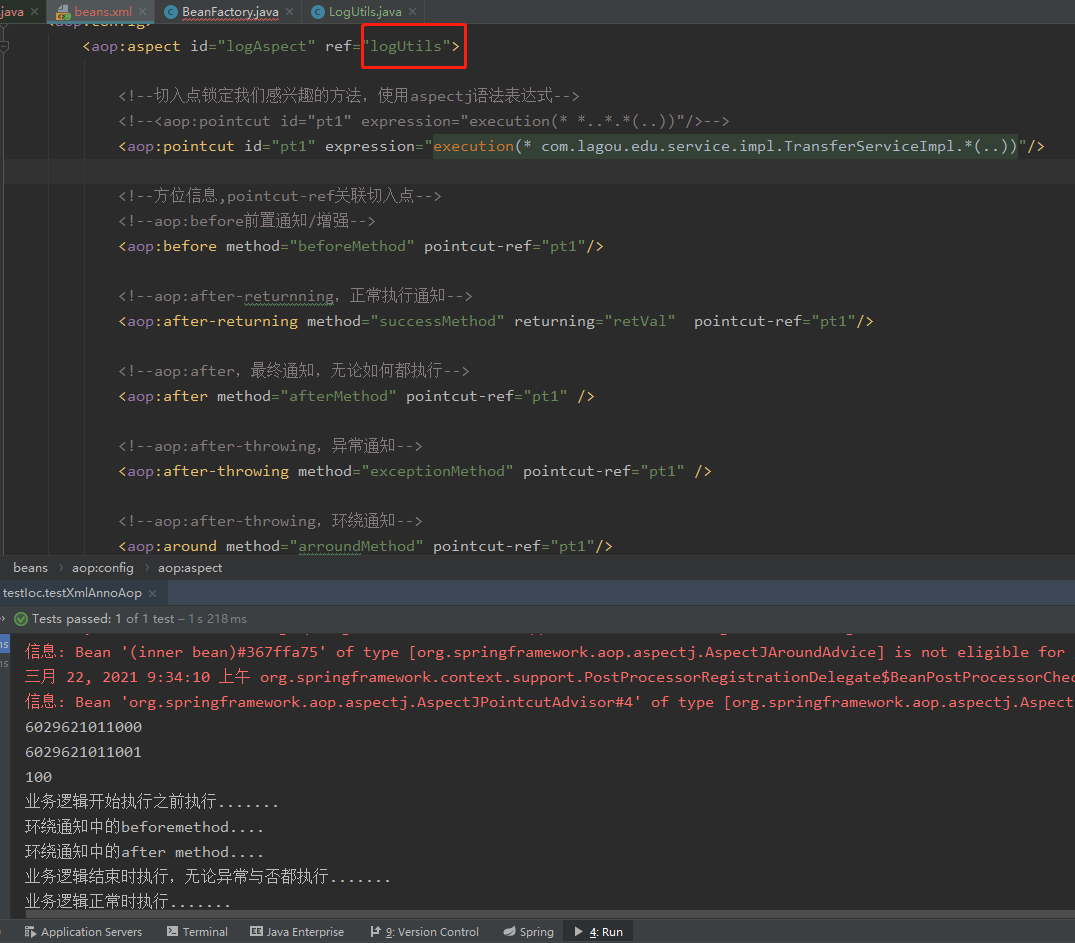The height and width of the screenshot is (943, 1075).
Task: Close the beans.xml editor tab
Action: (143, 12)
